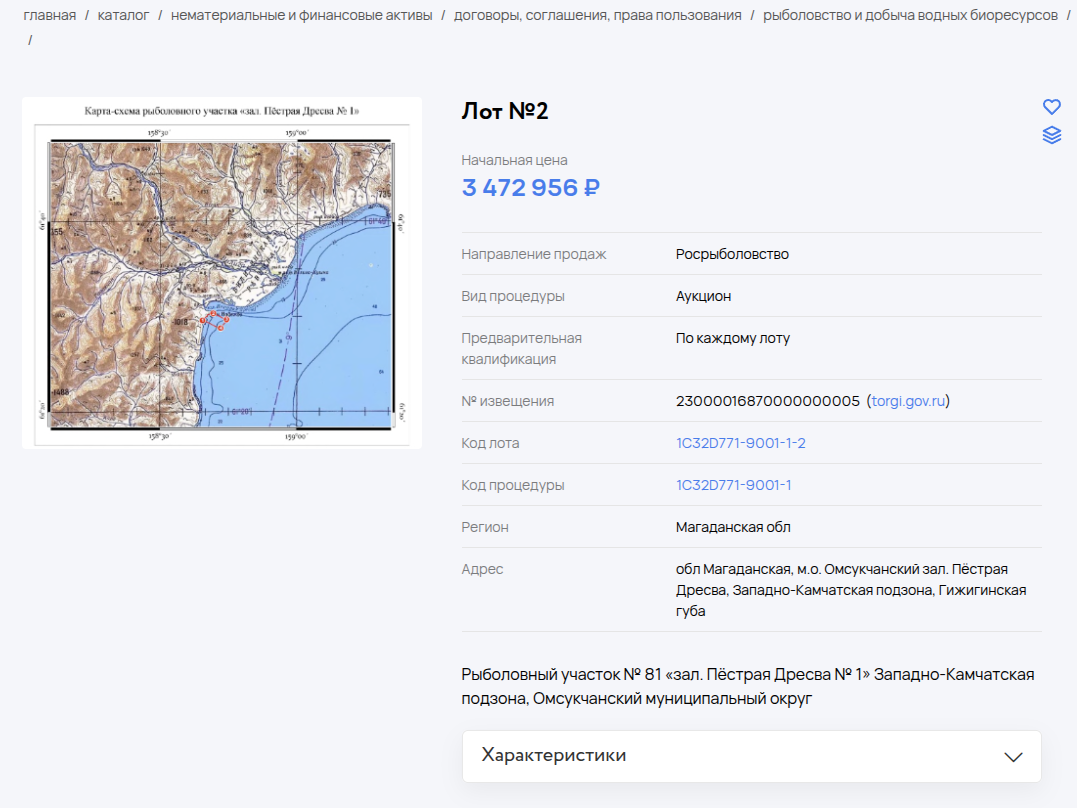This screenshot has height=808, width=1077.
Task: Select the Лот №2 heading
Action: point(505,111)
